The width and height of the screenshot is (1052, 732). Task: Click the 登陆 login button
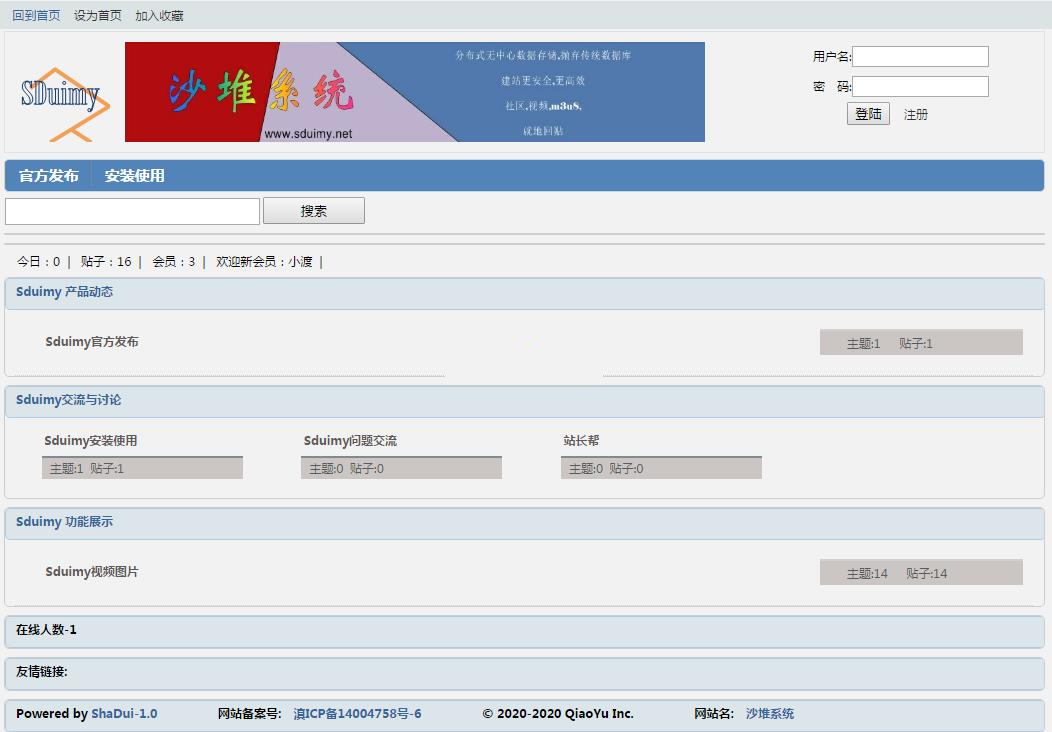tap(868, 114)
